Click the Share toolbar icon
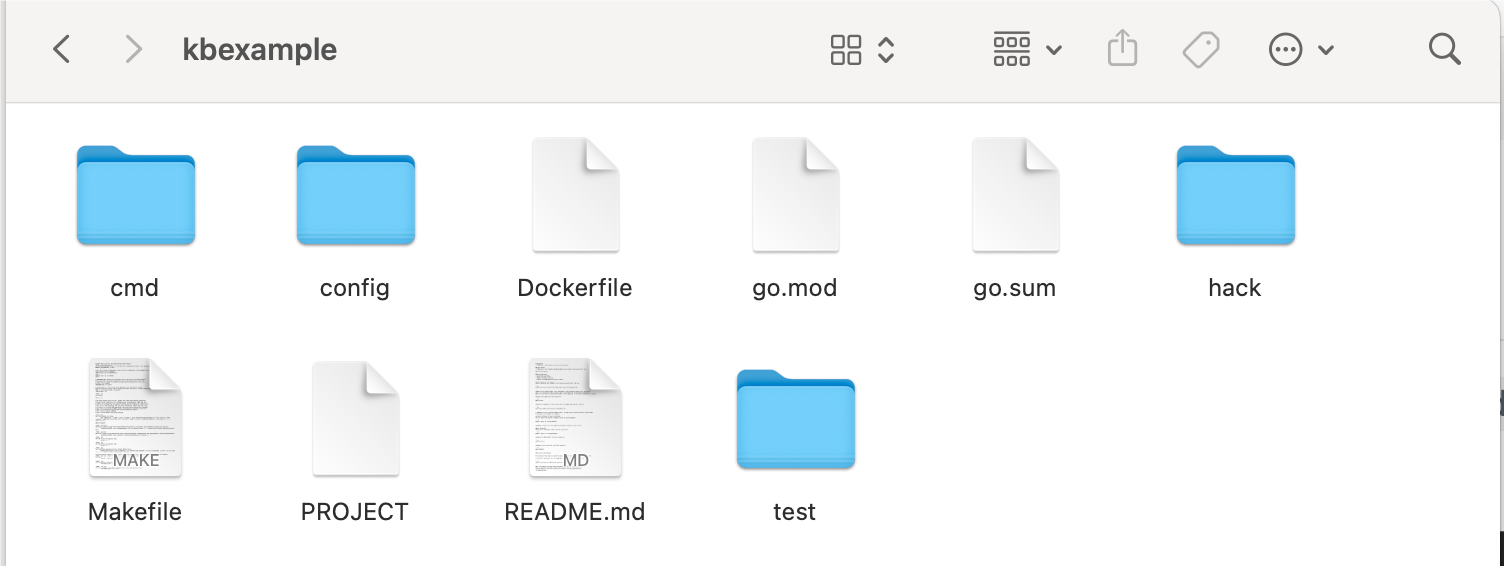 click(1122, 49)
